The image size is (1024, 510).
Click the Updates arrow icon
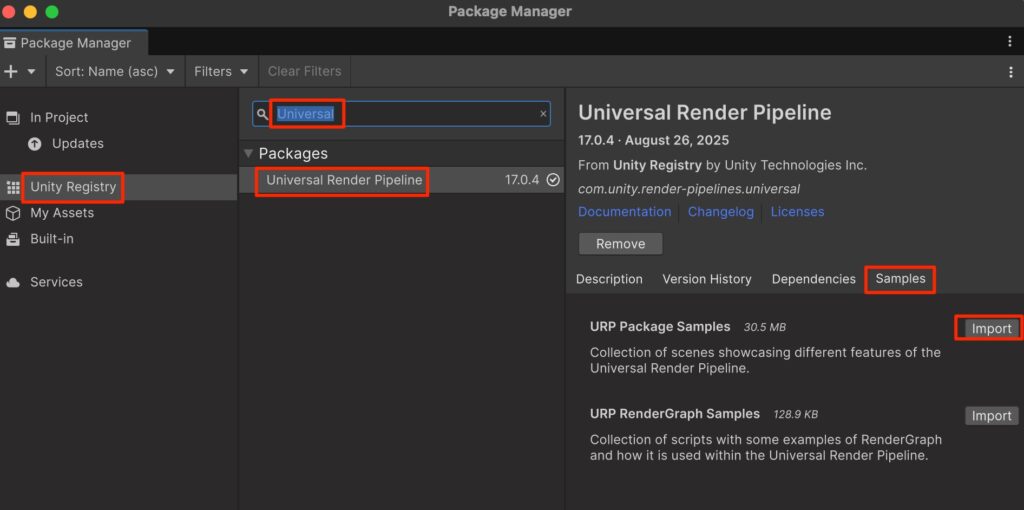tap(35, 144)
